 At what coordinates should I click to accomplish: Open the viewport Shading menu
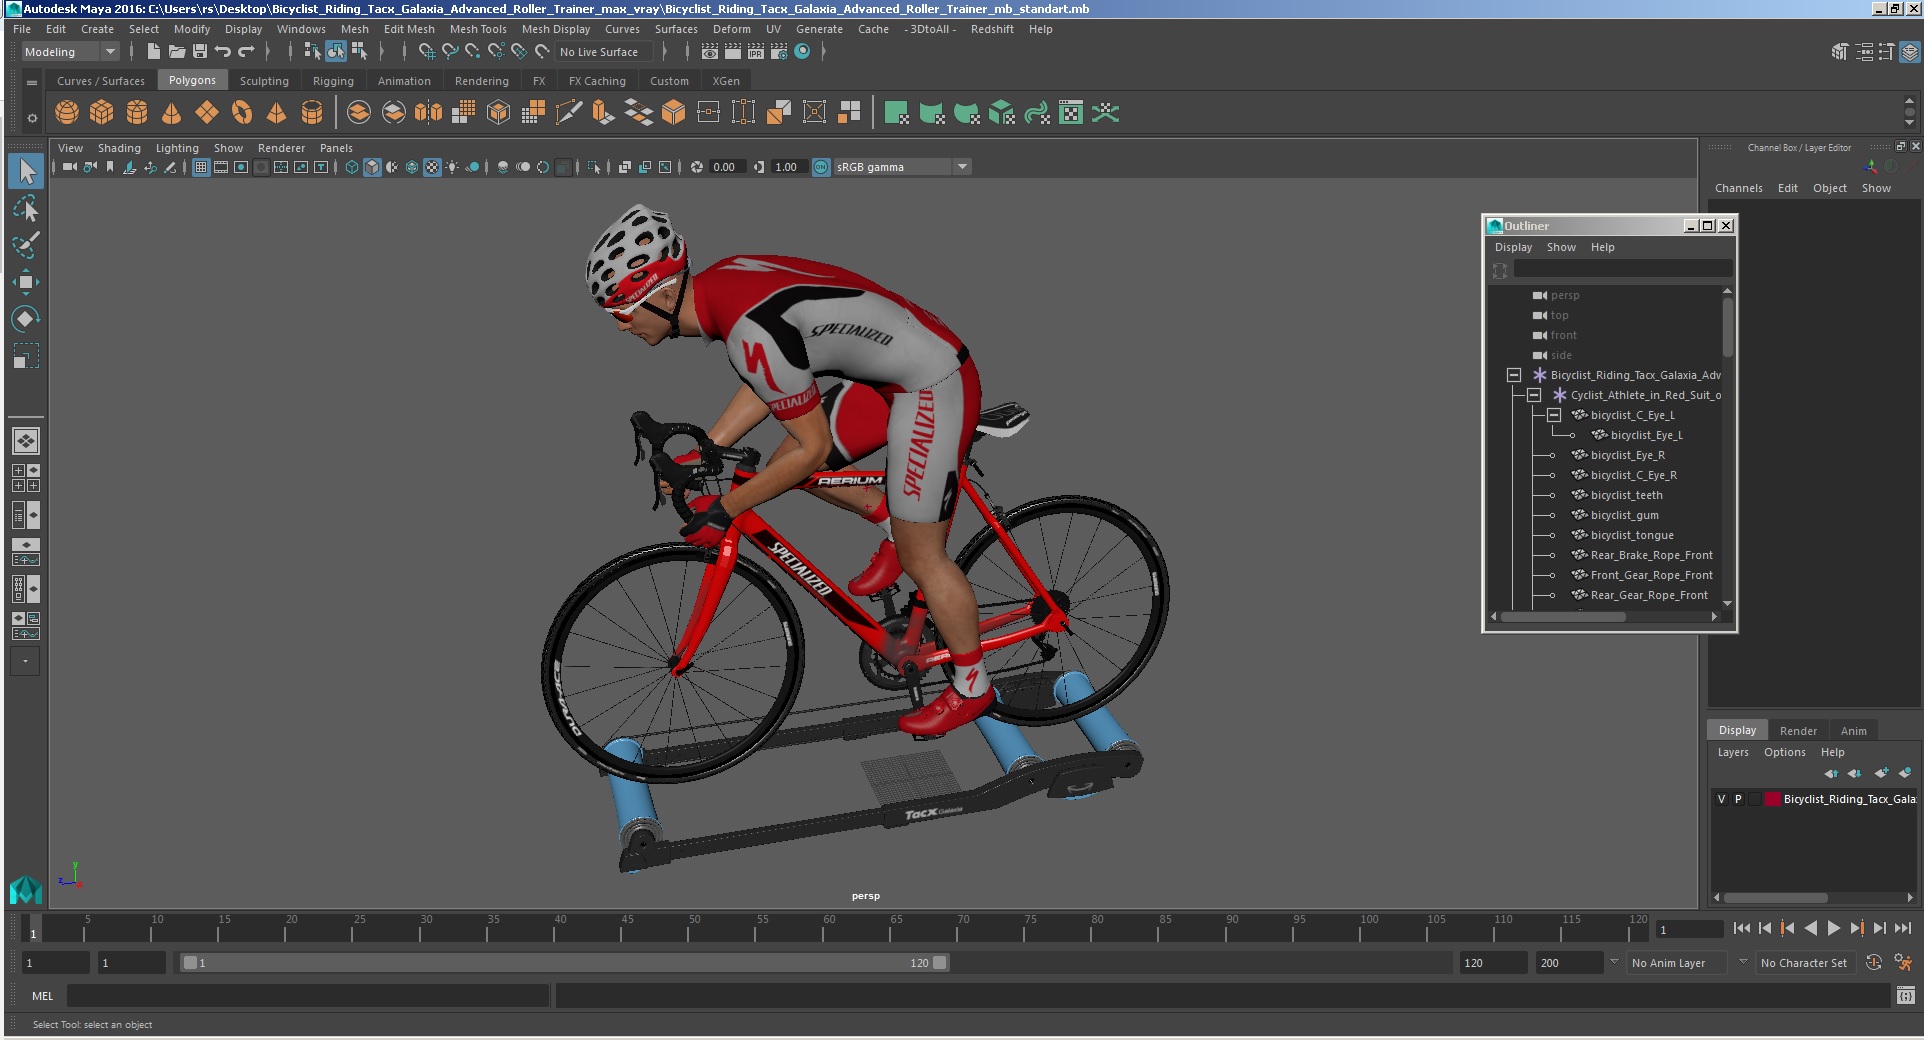(119, 148)
